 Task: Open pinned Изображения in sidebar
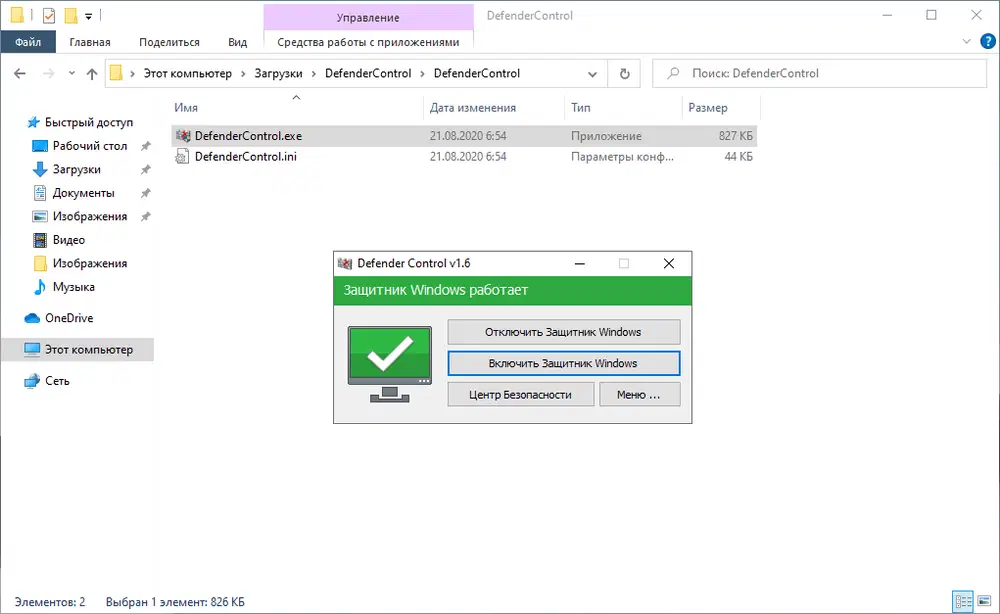click(89, 217)
